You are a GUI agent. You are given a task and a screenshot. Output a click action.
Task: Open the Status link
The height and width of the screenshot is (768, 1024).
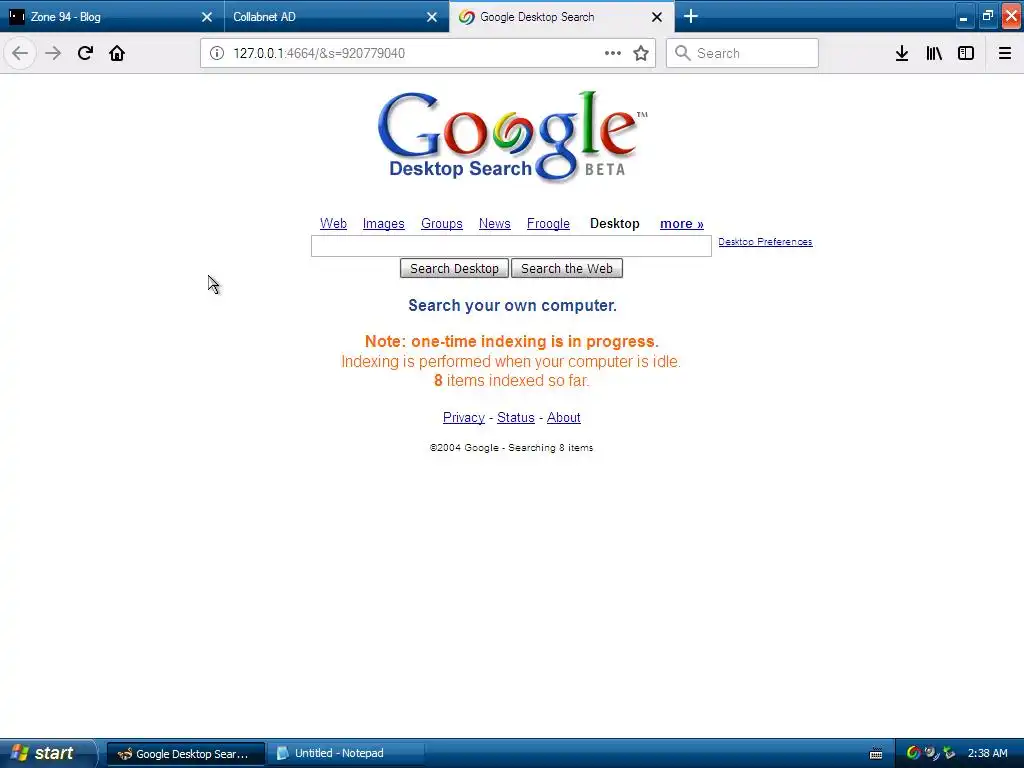tap(516, 417)
